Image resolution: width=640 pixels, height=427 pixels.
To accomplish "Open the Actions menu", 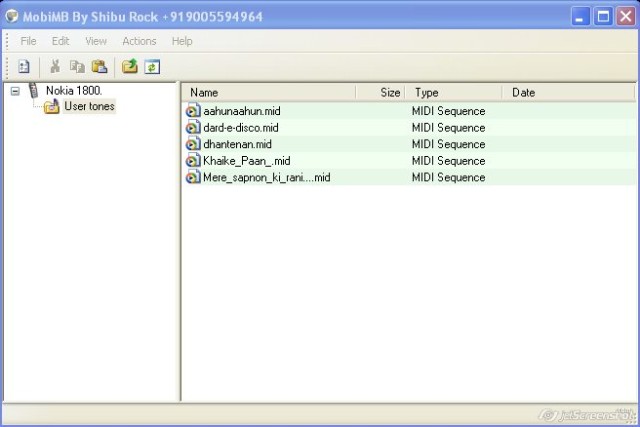I will [x=139, y=41].
